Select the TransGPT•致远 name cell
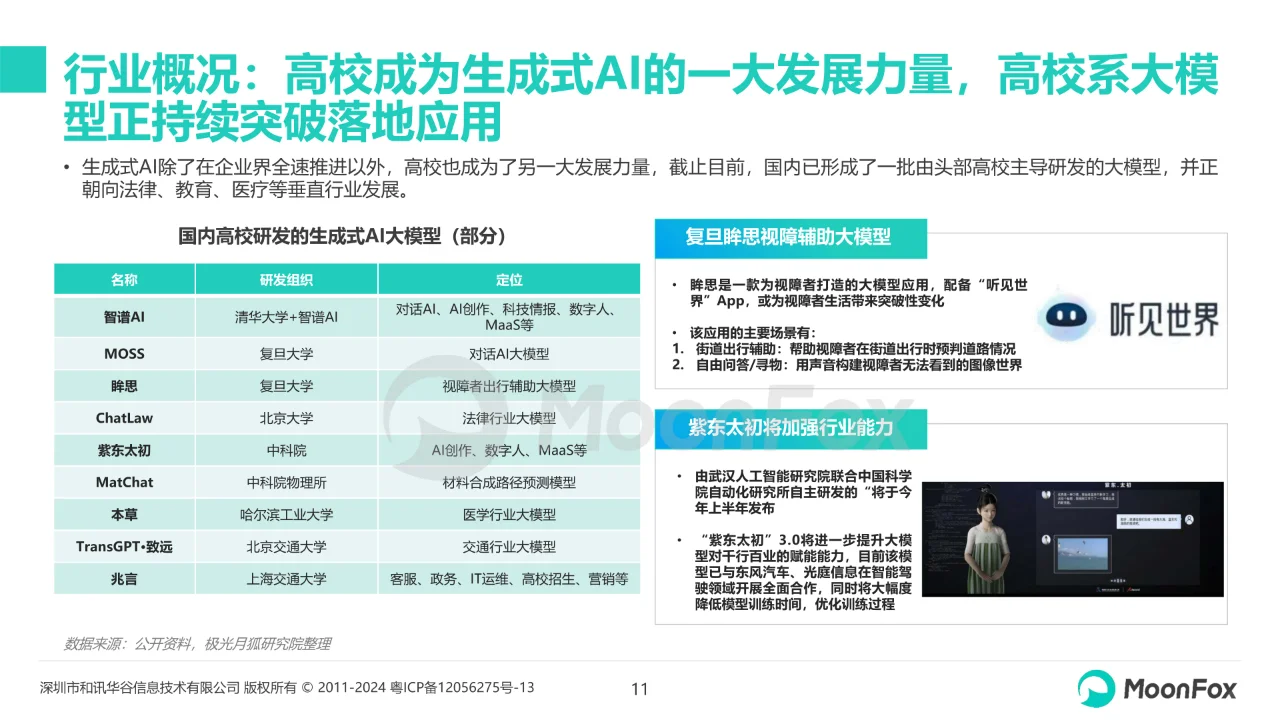This screenshot has height=720, width=1280. [124, 547]
